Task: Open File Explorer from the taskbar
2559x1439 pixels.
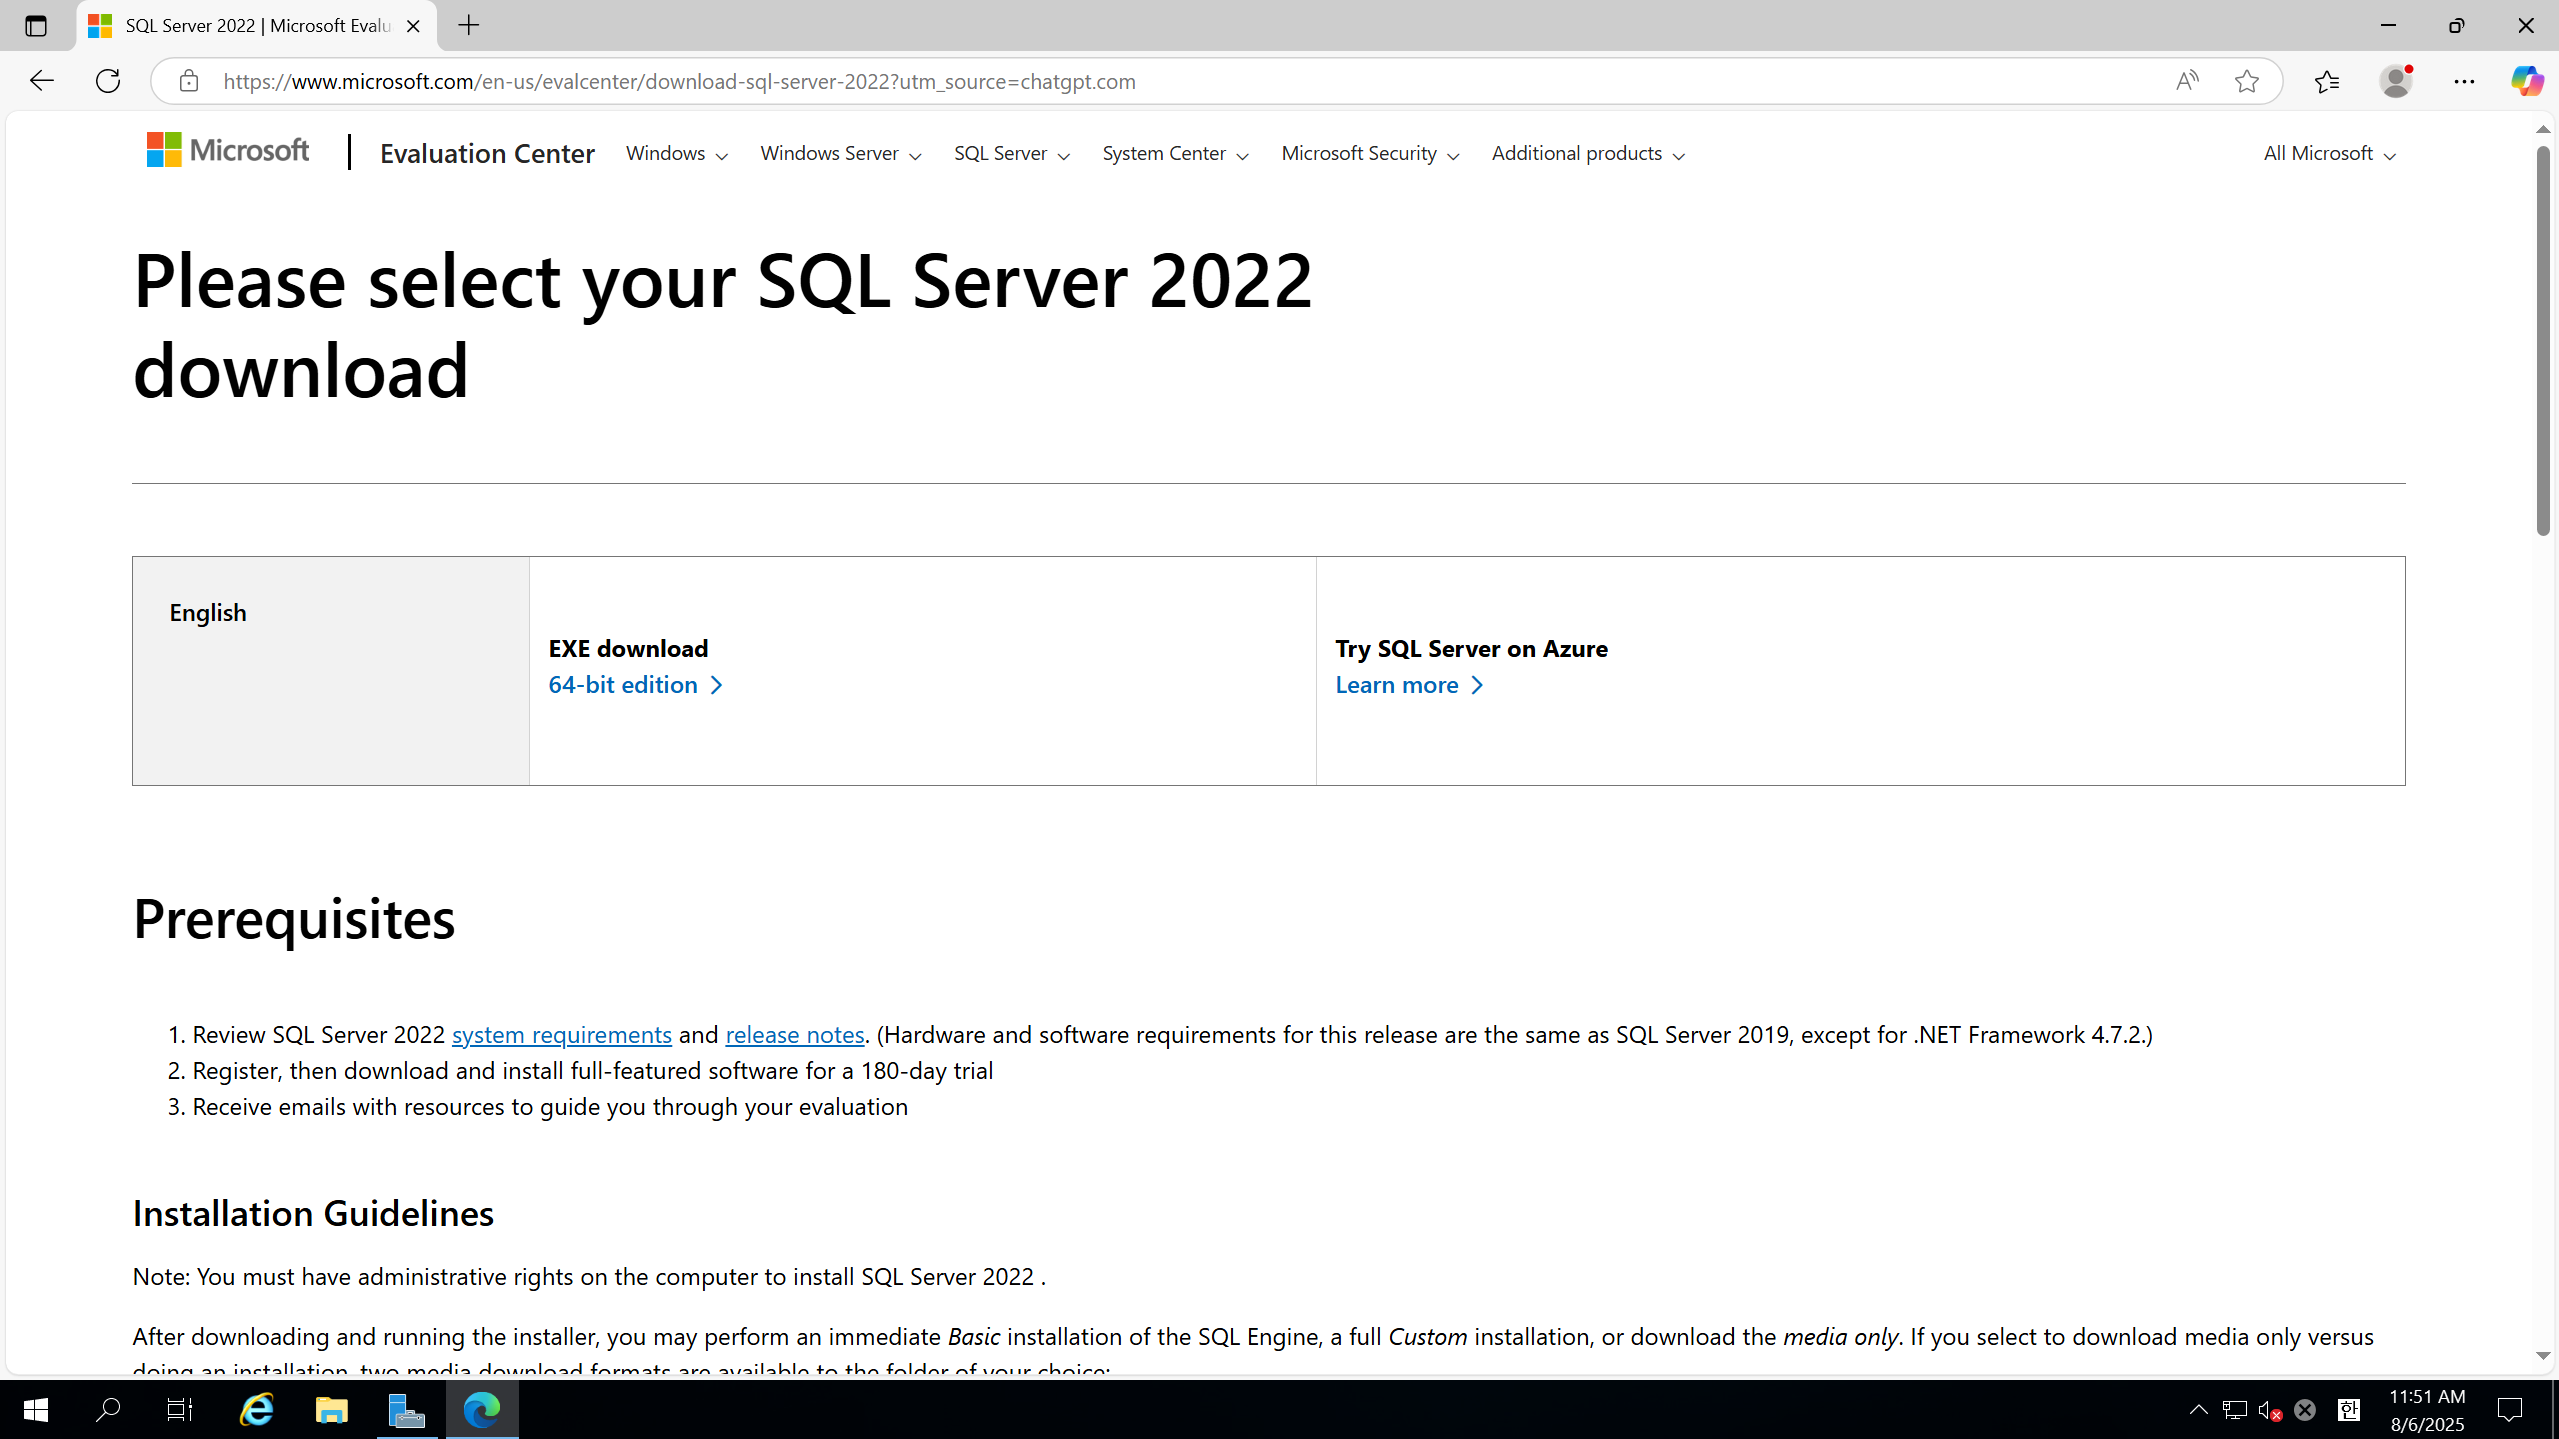Action: (x=331, y=1410)
